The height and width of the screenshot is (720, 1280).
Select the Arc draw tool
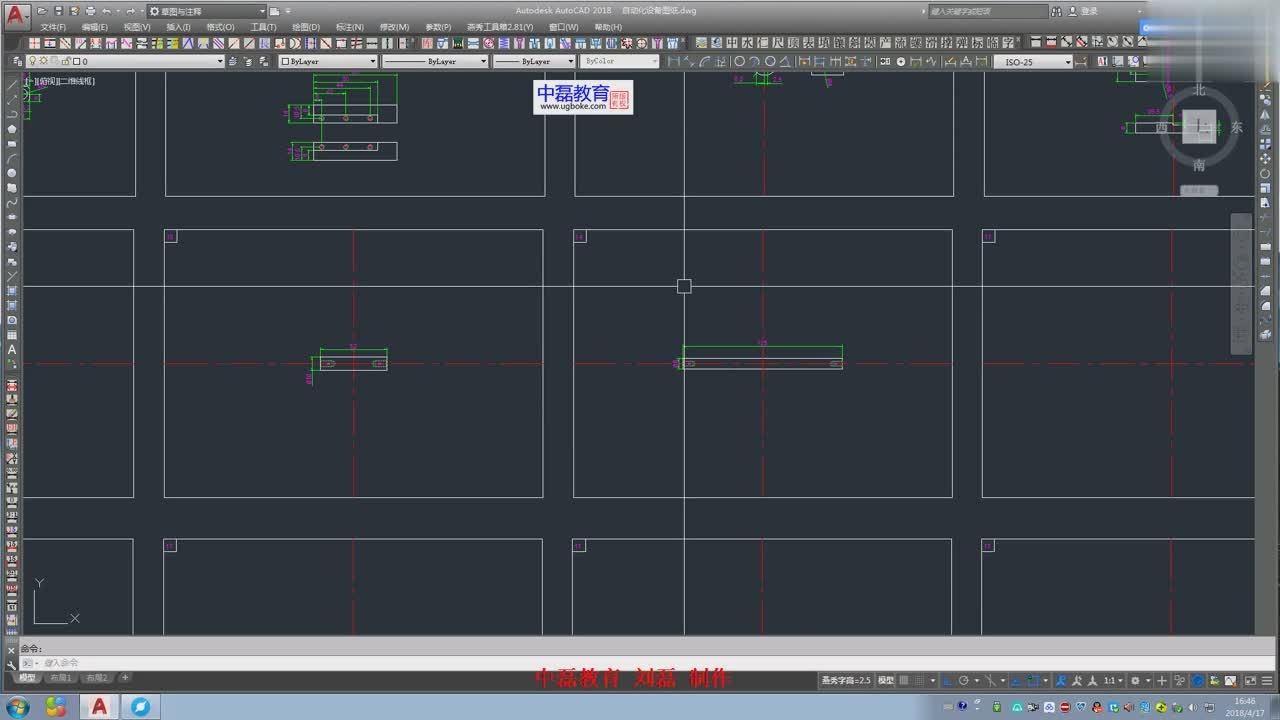(x=12, y=159)
